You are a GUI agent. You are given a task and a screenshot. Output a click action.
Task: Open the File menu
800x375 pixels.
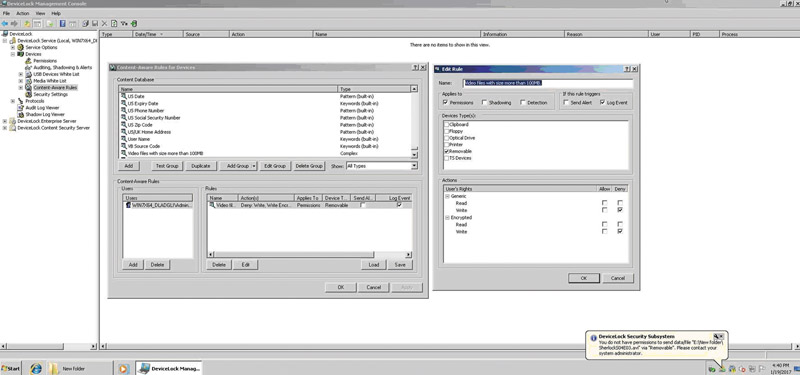(x=6, y=13)
